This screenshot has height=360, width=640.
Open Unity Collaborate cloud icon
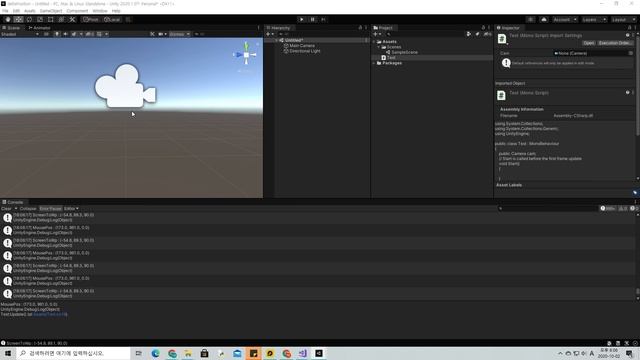[544, 19]
